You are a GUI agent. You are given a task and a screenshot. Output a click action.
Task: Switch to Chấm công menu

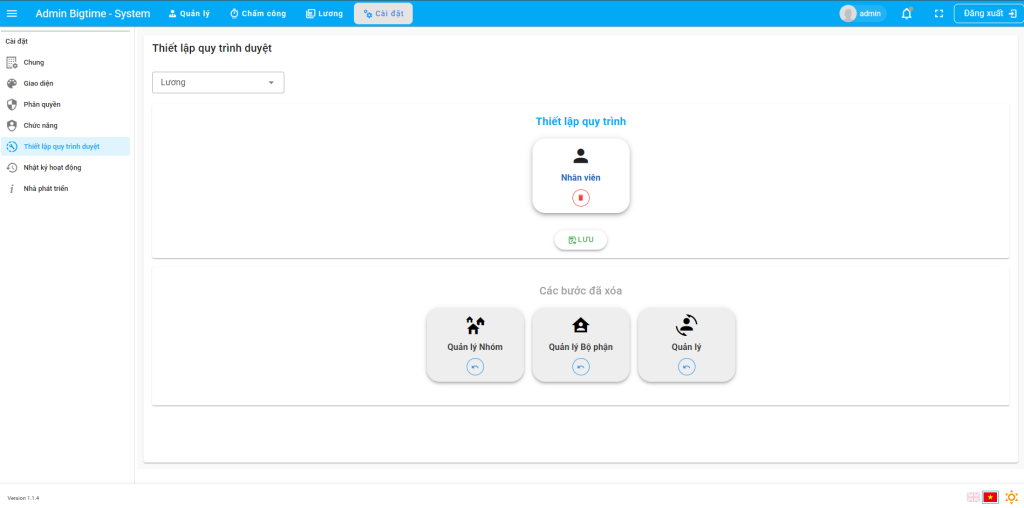257,13
